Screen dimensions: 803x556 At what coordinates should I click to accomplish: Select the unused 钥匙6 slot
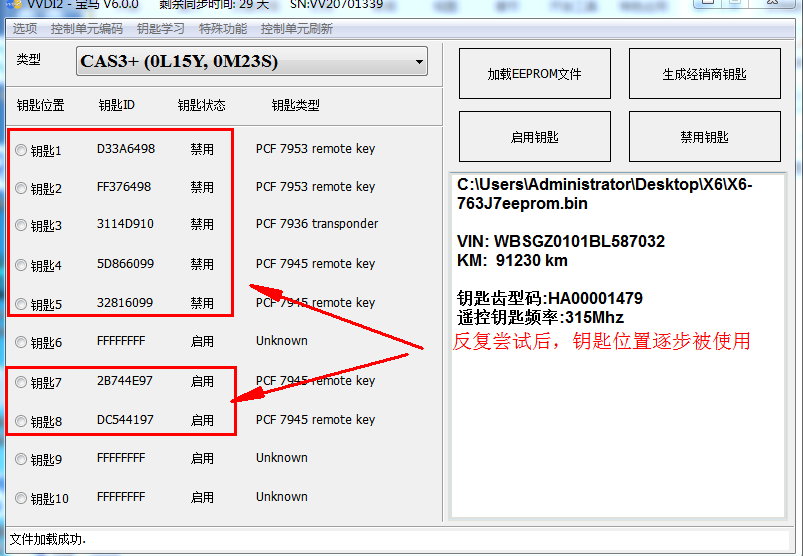coord(21,343)
